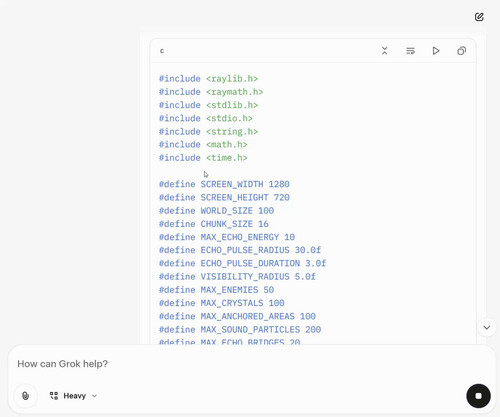Run the C code with the play icon
The width and height of the screenshot is (500, 417).
tap(436, 51)
